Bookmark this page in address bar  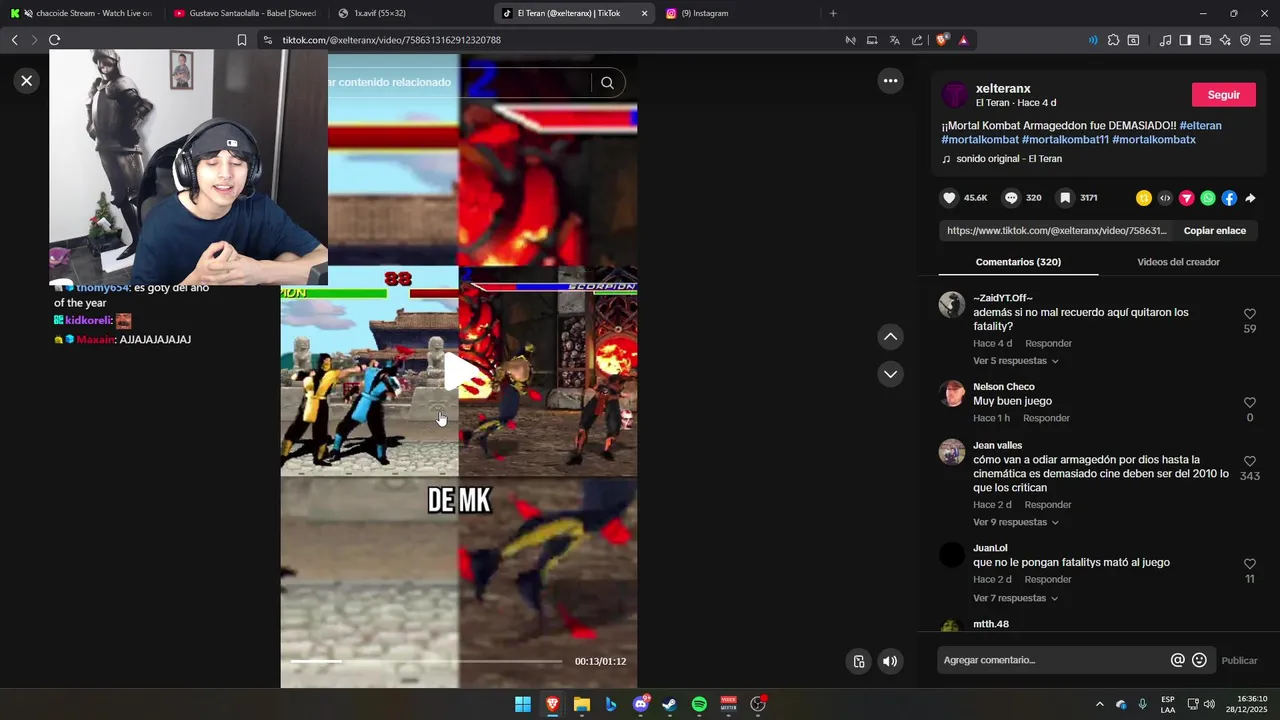(241, 40)
